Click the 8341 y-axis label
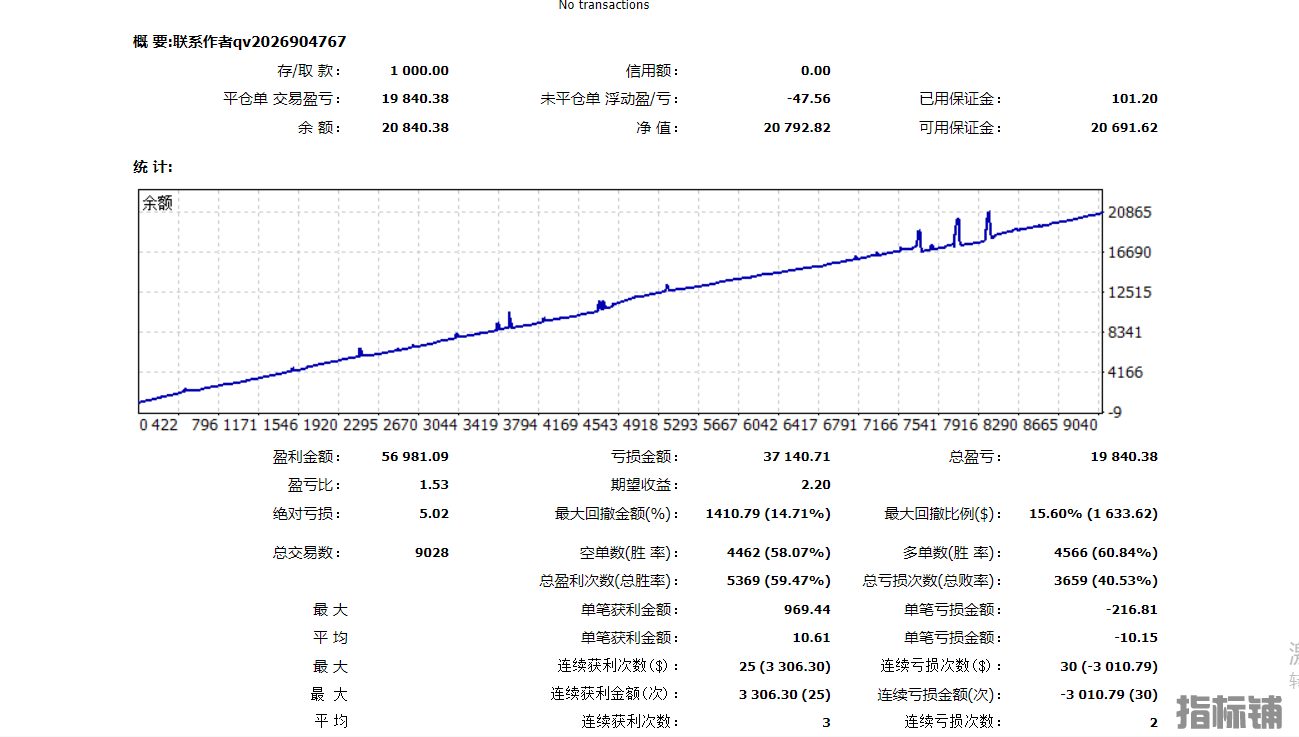This screenshot has width=1299, height=737. point(1126,333)
